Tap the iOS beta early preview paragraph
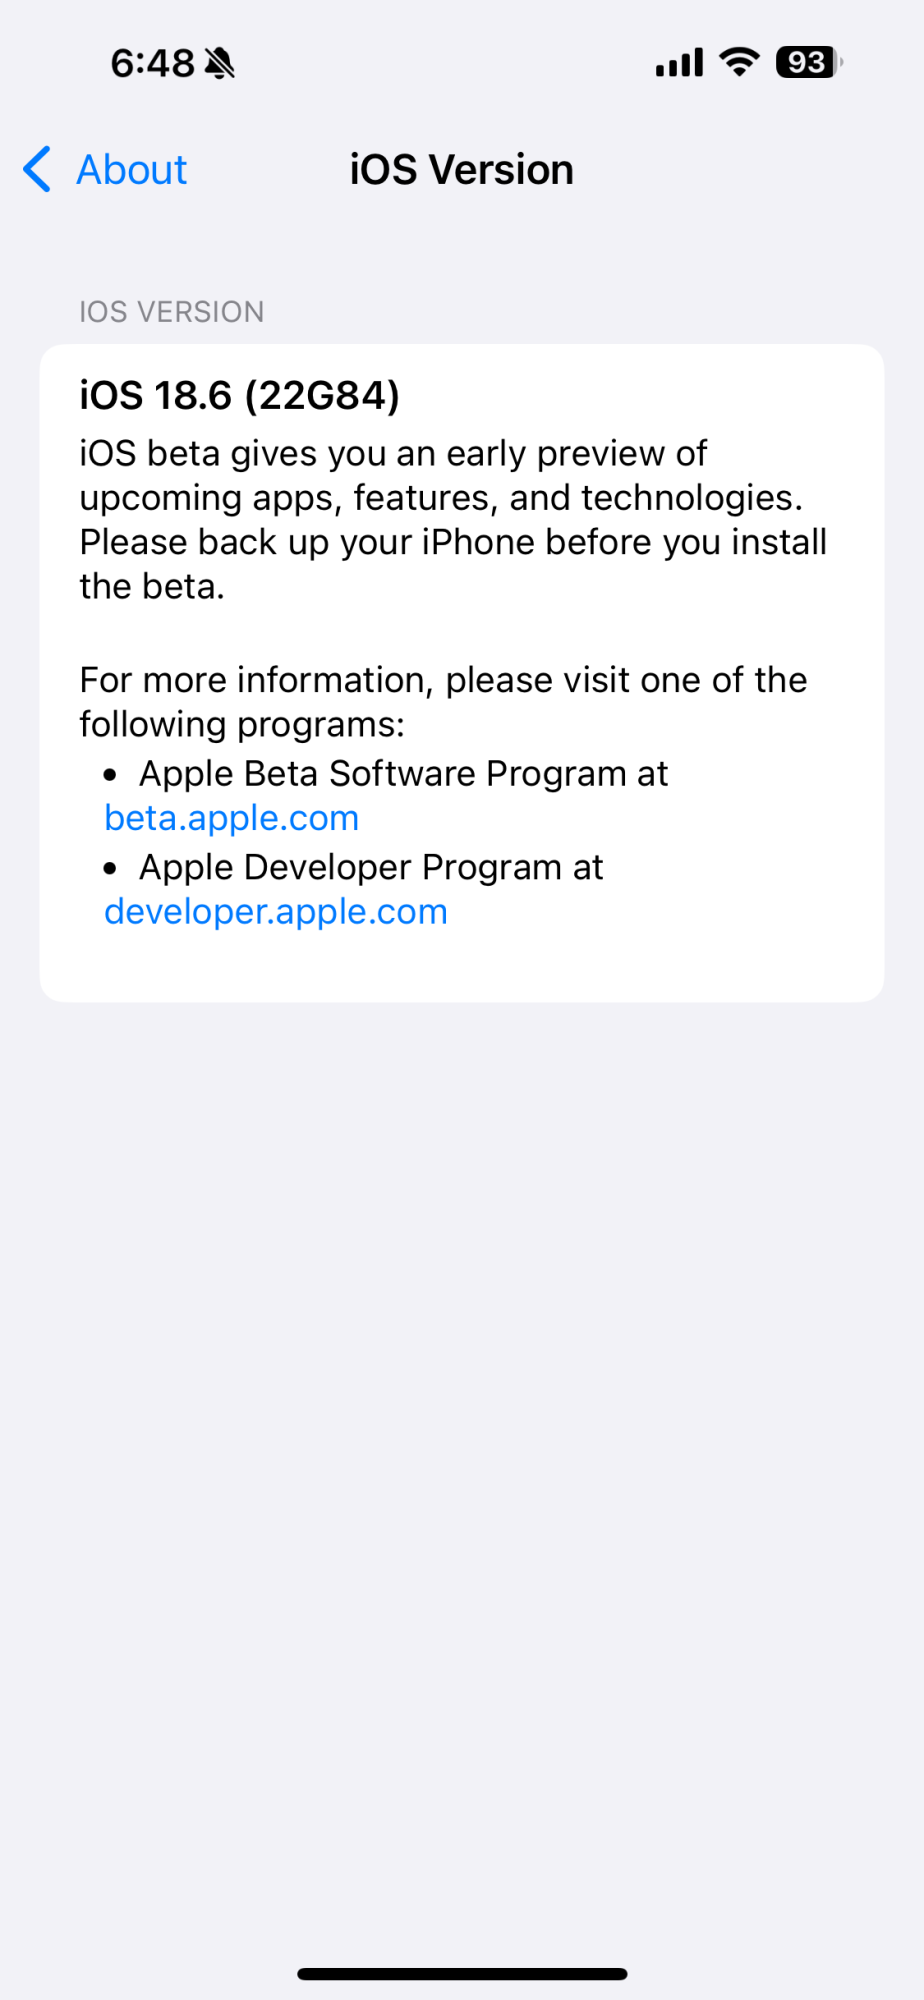The image size is (924, 2000). [x=453, y=520]
